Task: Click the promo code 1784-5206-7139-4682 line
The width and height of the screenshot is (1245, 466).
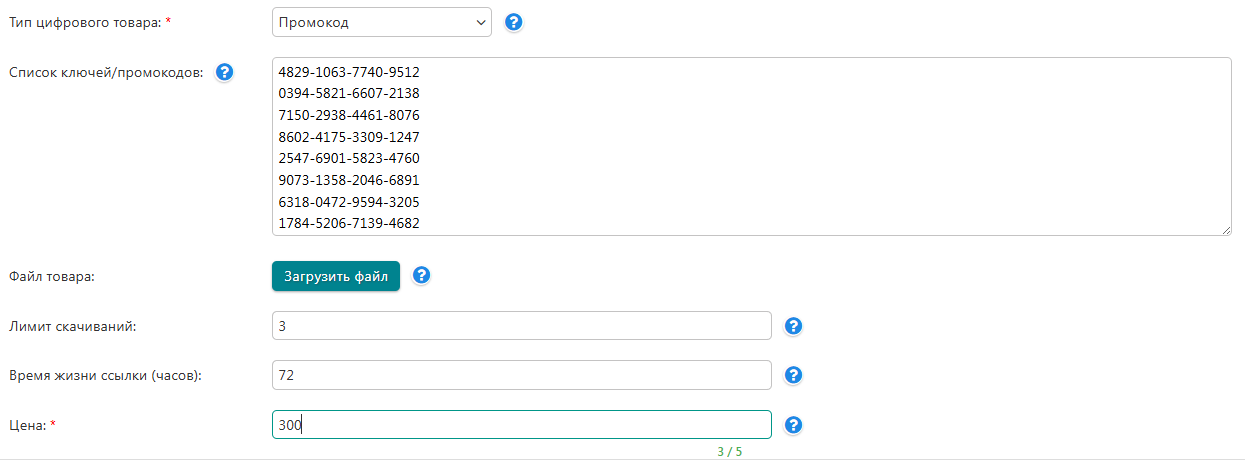Action: coord(349,224)
